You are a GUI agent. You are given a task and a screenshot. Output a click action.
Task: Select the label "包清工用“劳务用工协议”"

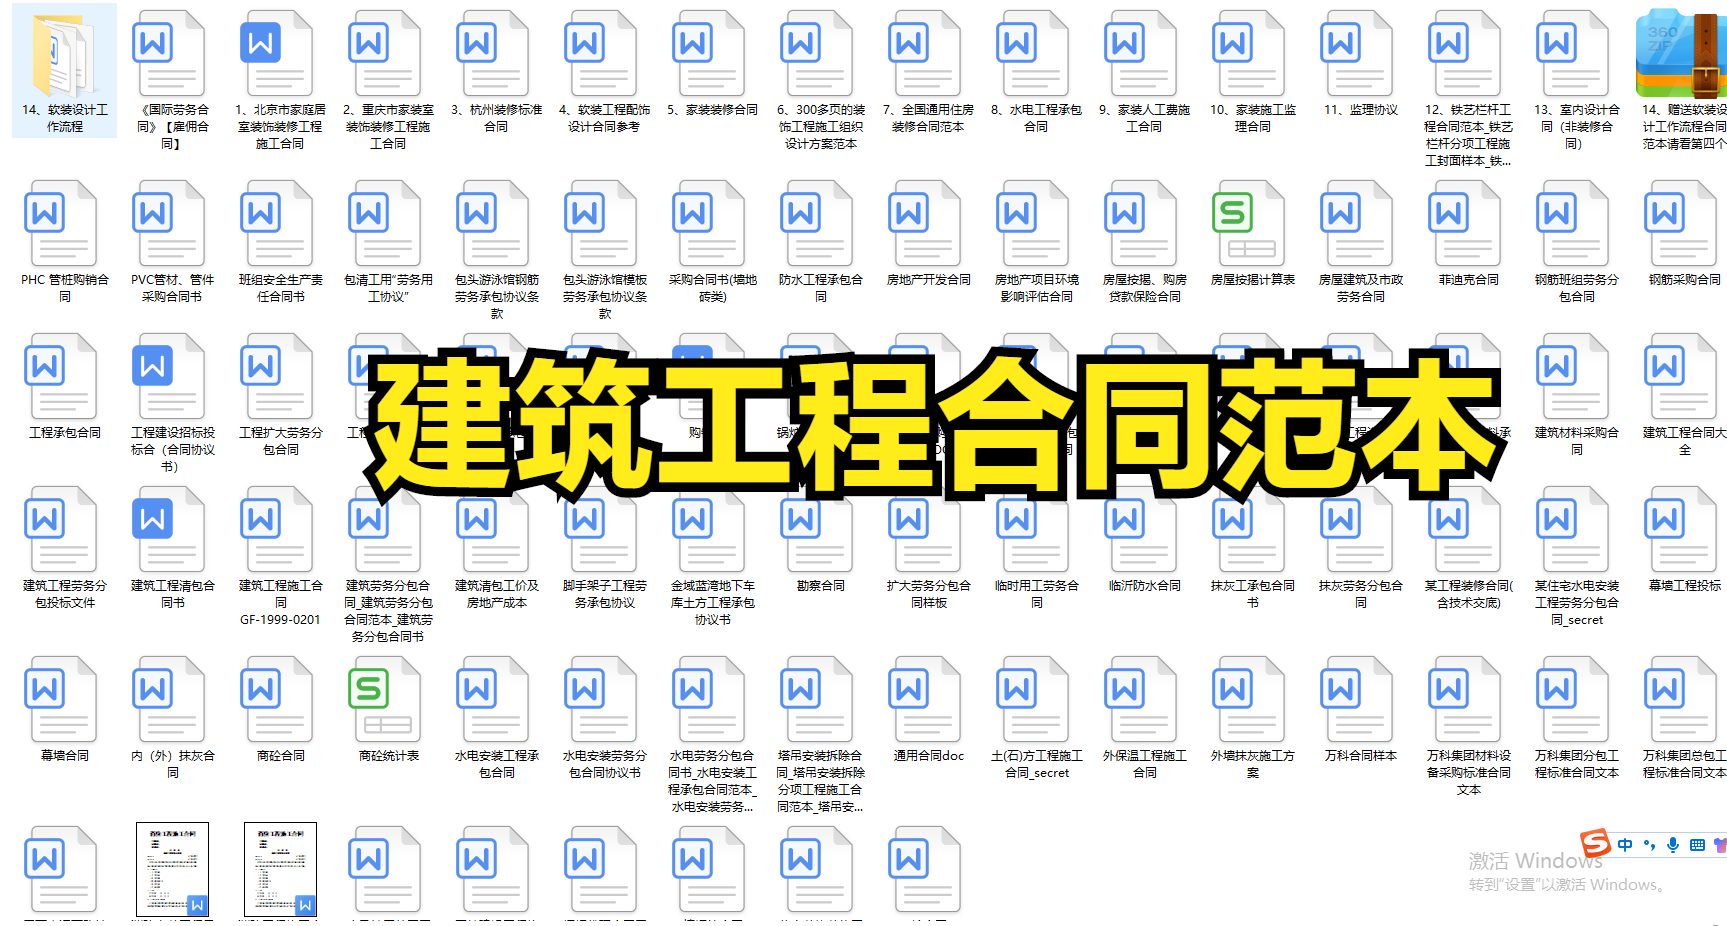(x=388, y=288)
